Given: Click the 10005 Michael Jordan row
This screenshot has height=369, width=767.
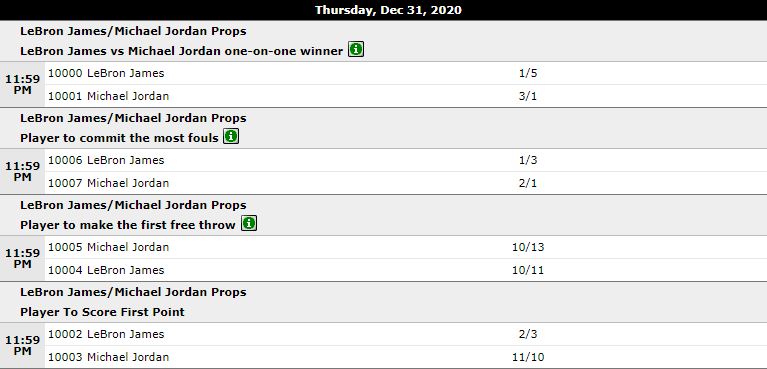Looking at the screenshot, I should pyautogui.click(x=406, y=247).
